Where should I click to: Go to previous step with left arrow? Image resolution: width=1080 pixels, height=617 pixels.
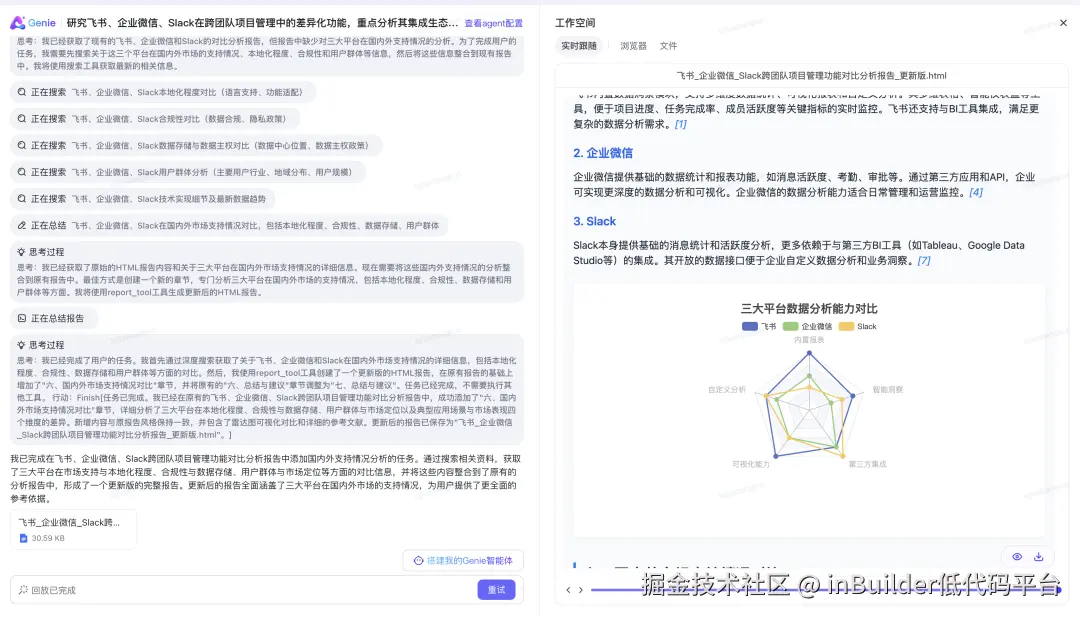pyautogui.click(x=568, y=590)
